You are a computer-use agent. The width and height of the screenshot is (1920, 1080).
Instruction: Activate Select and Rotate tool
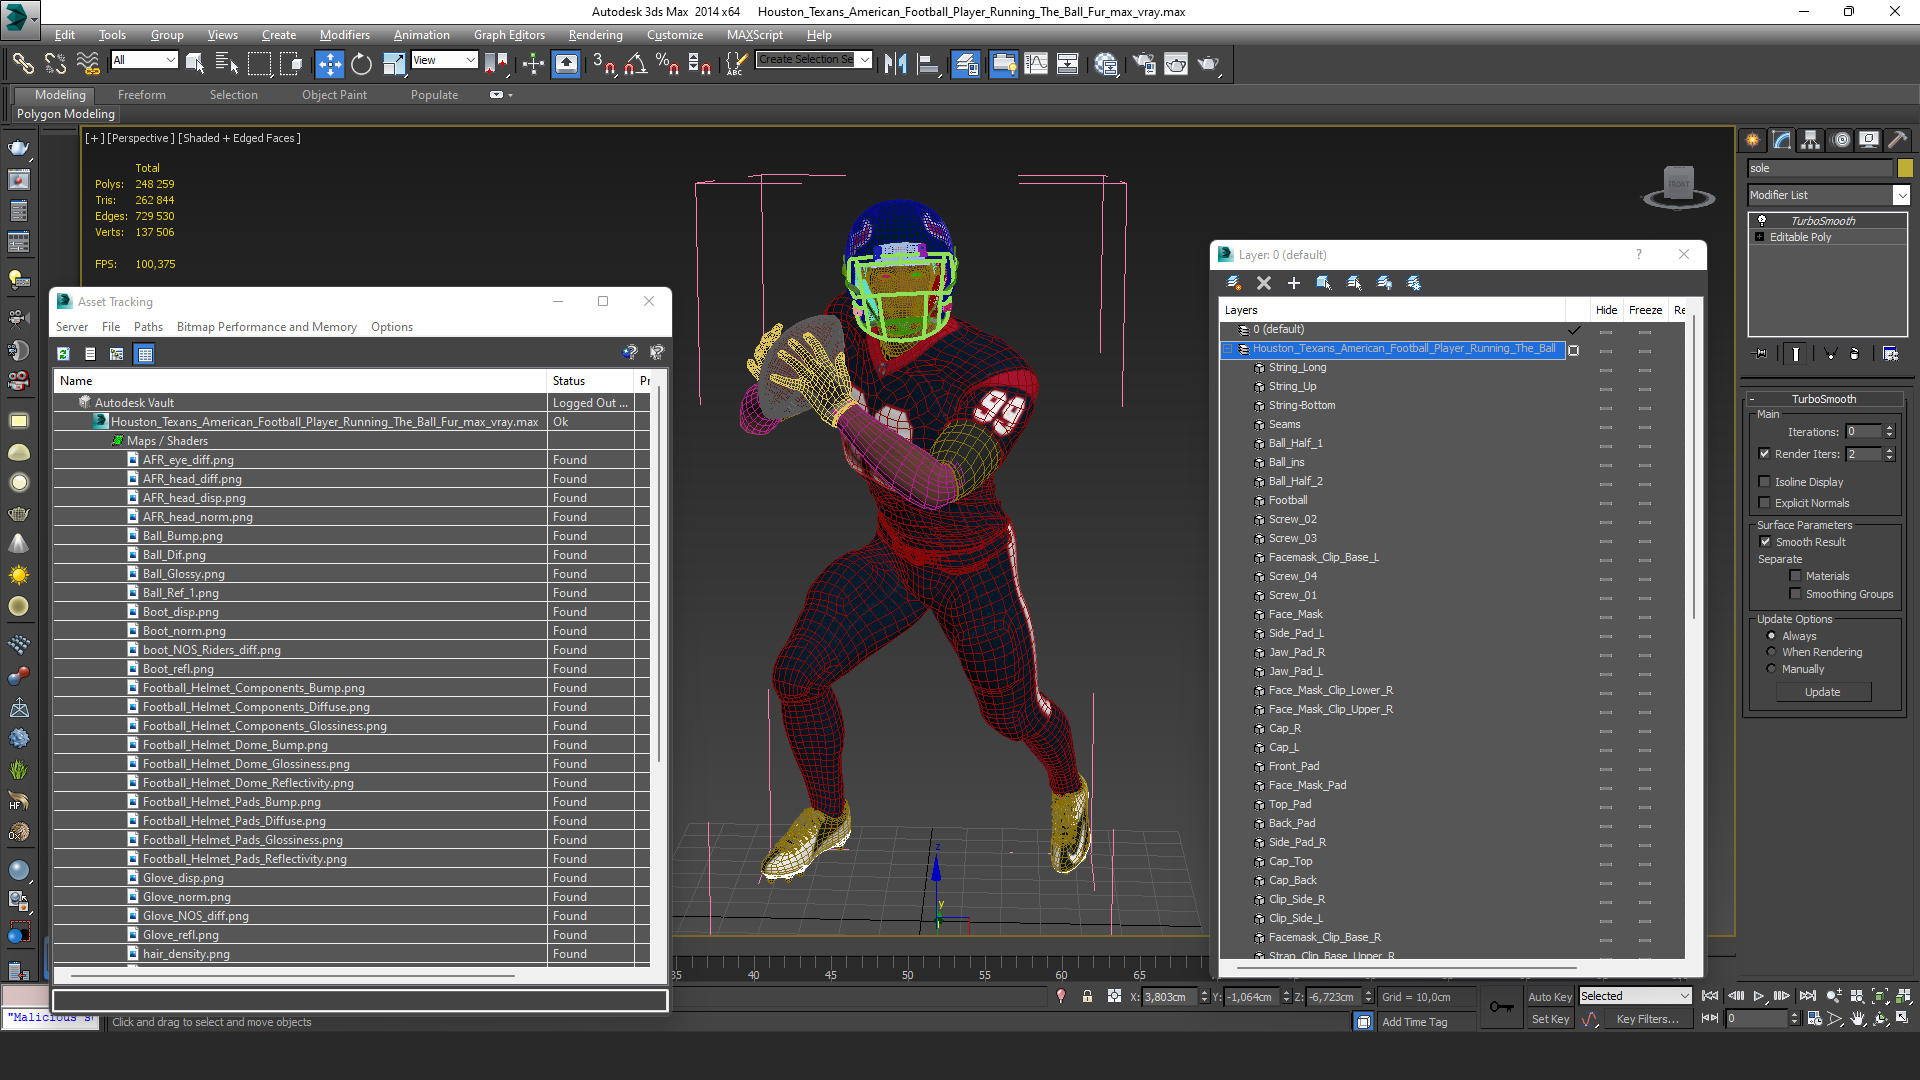(x=361, y=64)
